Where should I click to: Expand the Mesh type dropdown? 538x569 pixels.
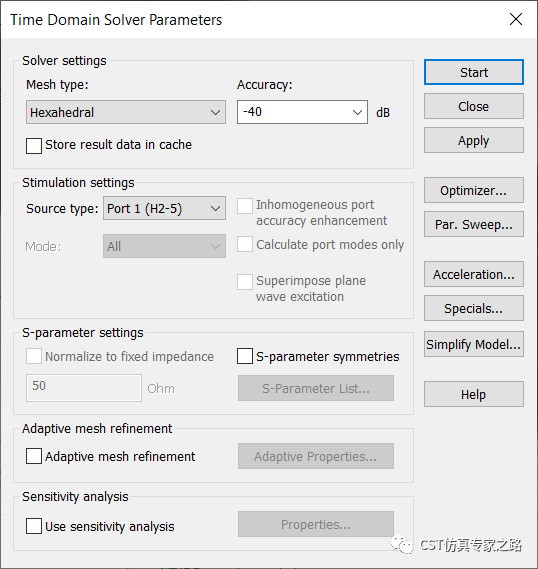(126, 112)
